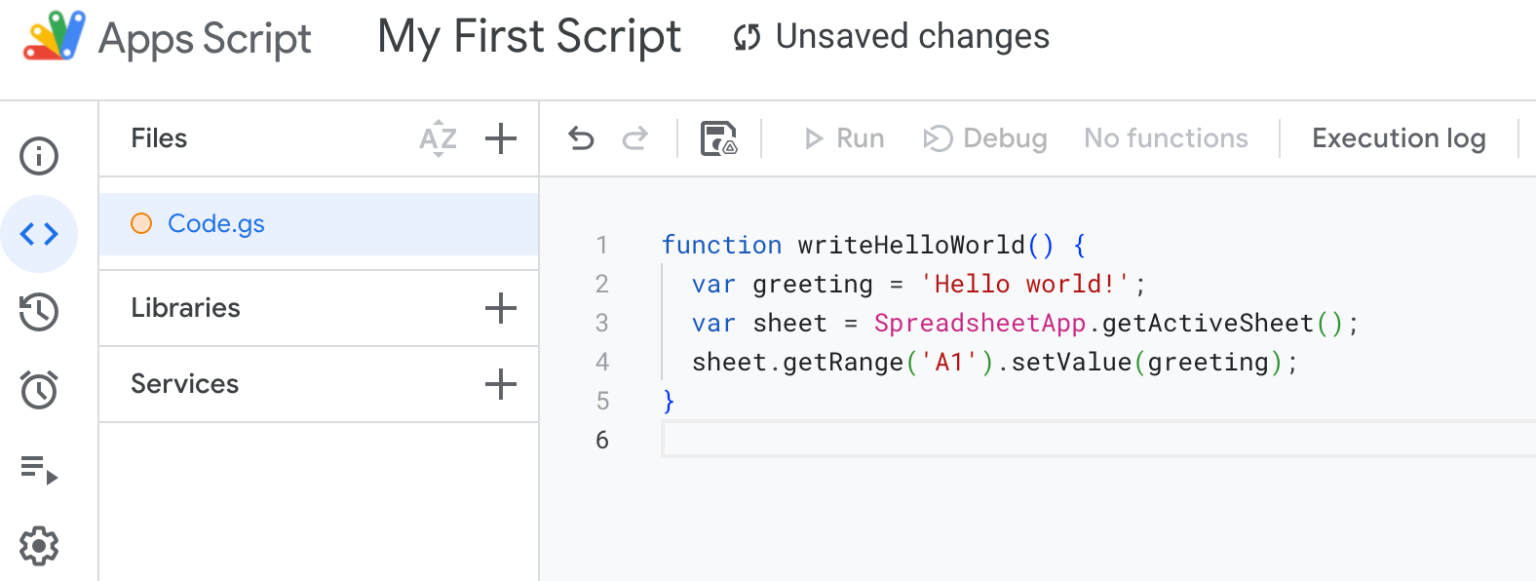Save the project
This screenshot has height=581, width=1536.
(718, 138)
